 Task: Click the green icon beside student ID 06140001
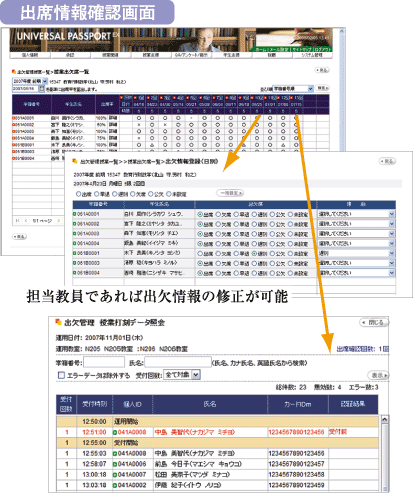tap(75, 214)
